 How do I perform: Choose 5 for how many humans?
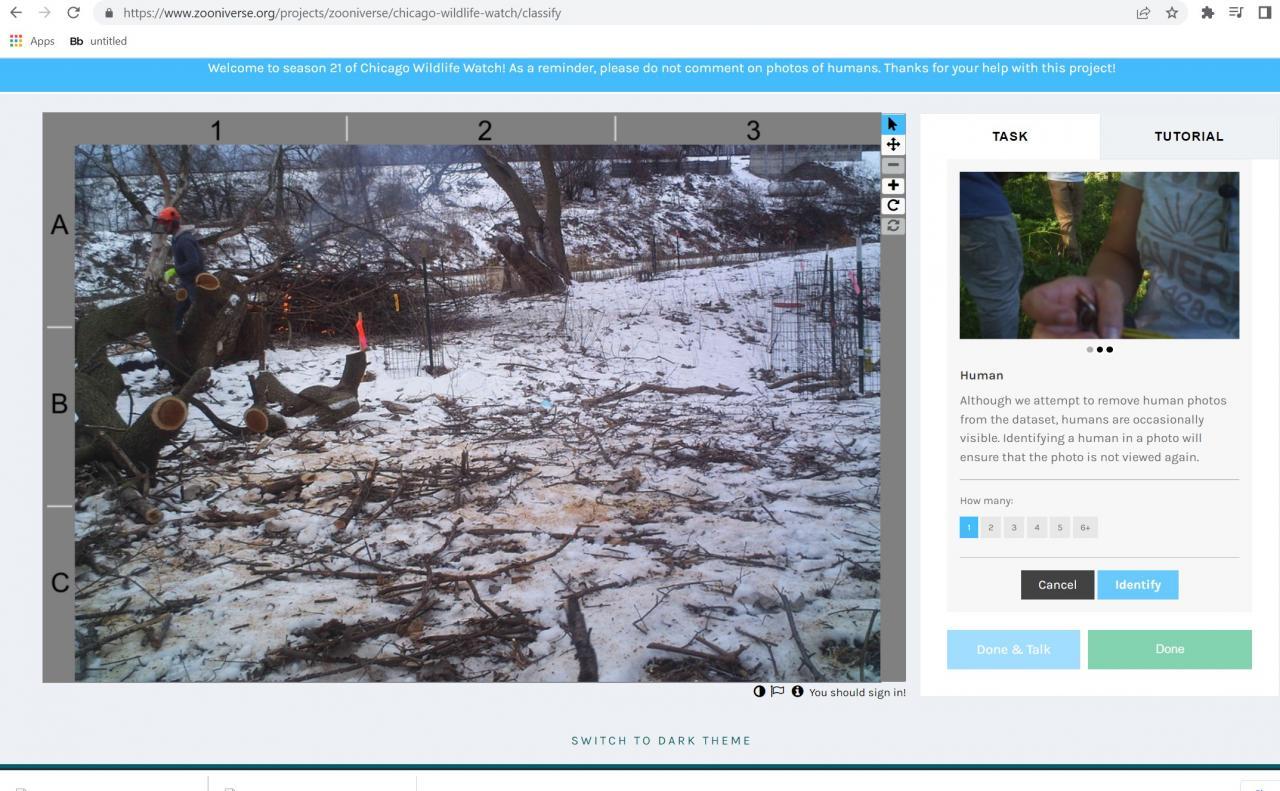point(1059,527)
